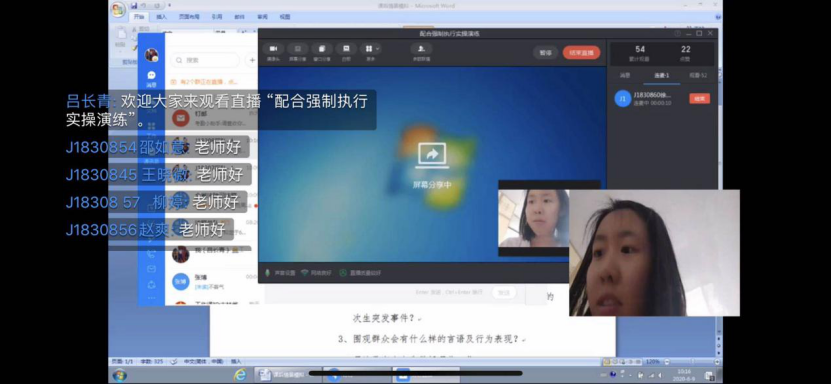Viewport: 831px width, 384px height.
Task: Click the co-host person icon in the toolbar
Action: pos(421,49)
